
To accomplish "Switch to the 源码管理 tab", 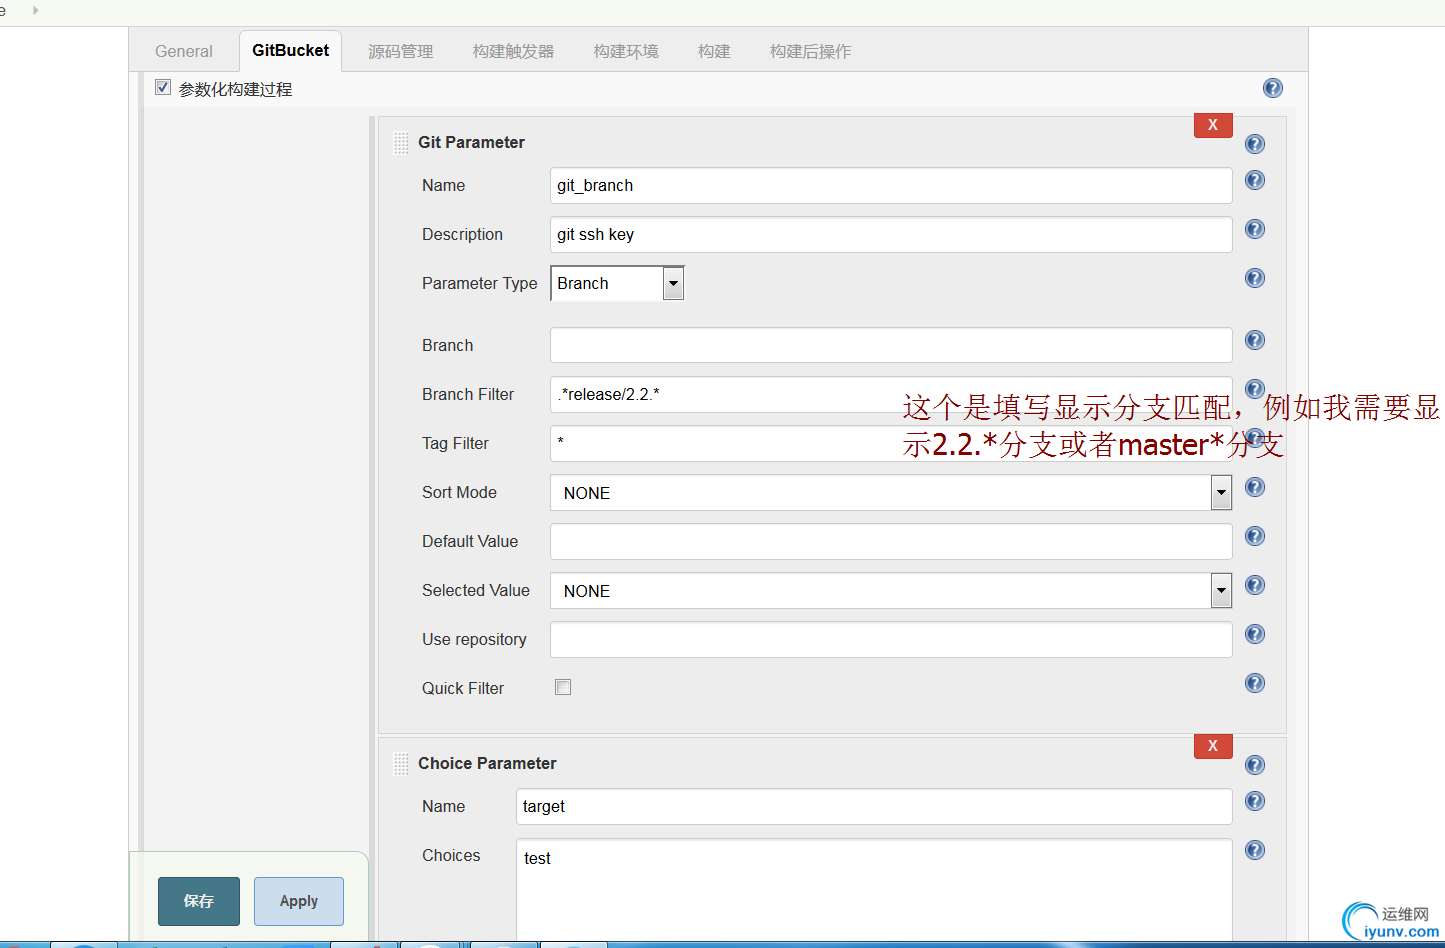I will pos(401,51).
